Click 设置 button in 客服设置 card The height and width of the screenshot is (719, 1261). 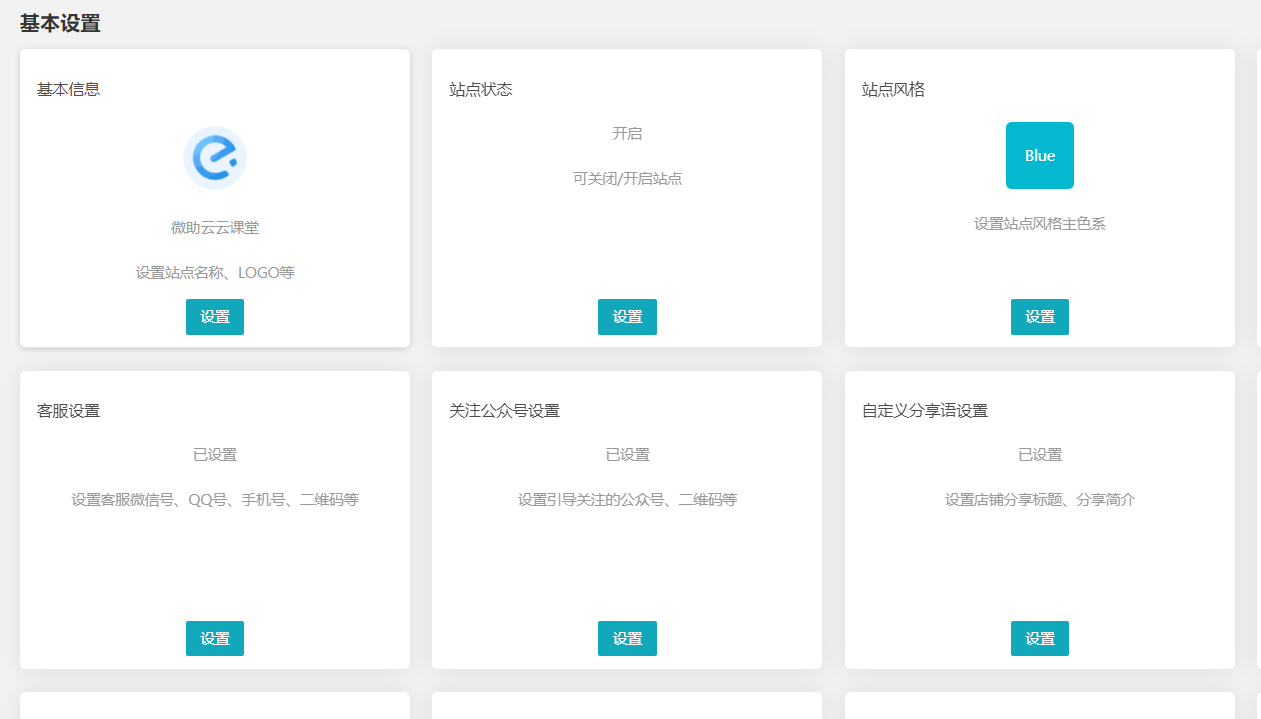click(x=215, y=639)
